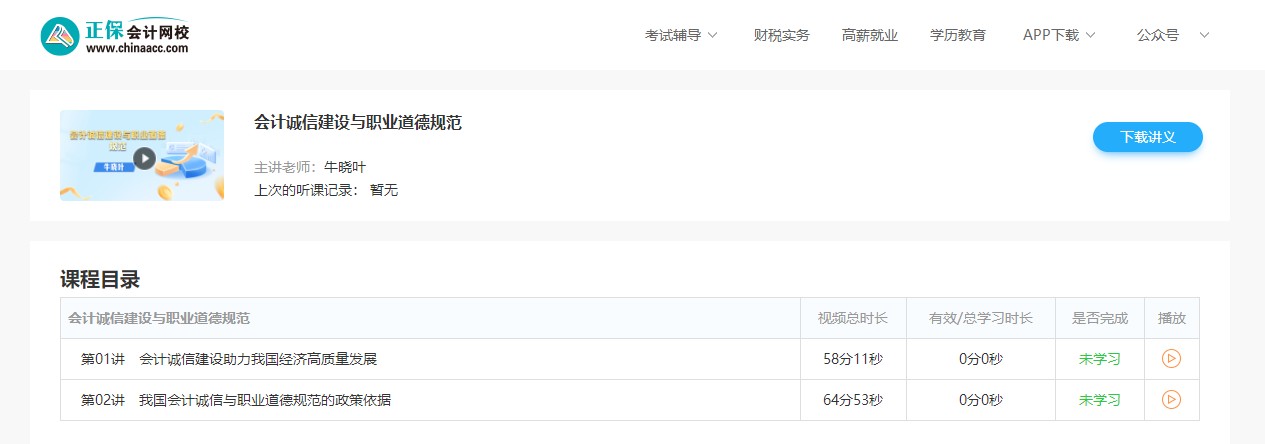The image size is (1265, 444).
Task: Click the course title 会计诚信建设与职业道德规范
Action: (x=357, y=123)
